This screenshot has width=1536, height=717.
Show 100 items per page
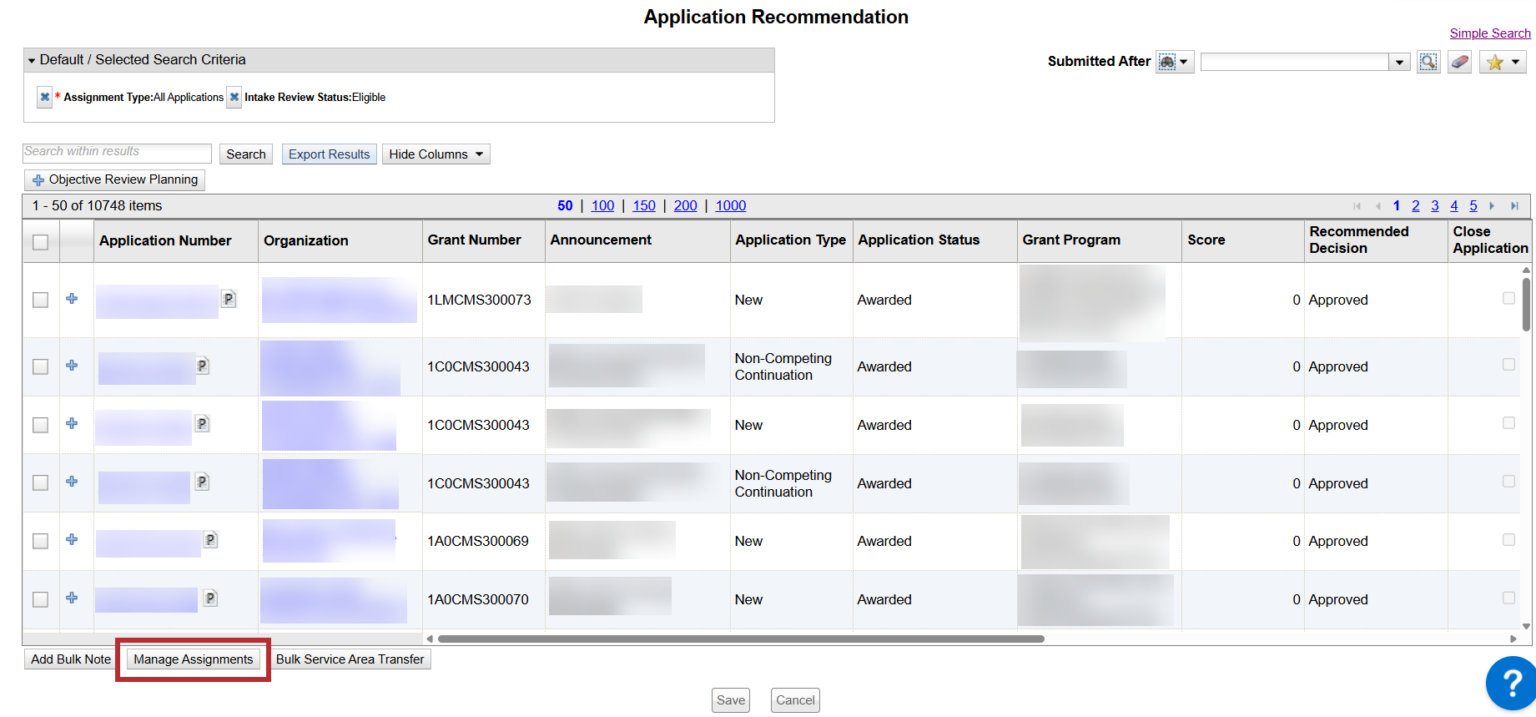pos(602,206)
